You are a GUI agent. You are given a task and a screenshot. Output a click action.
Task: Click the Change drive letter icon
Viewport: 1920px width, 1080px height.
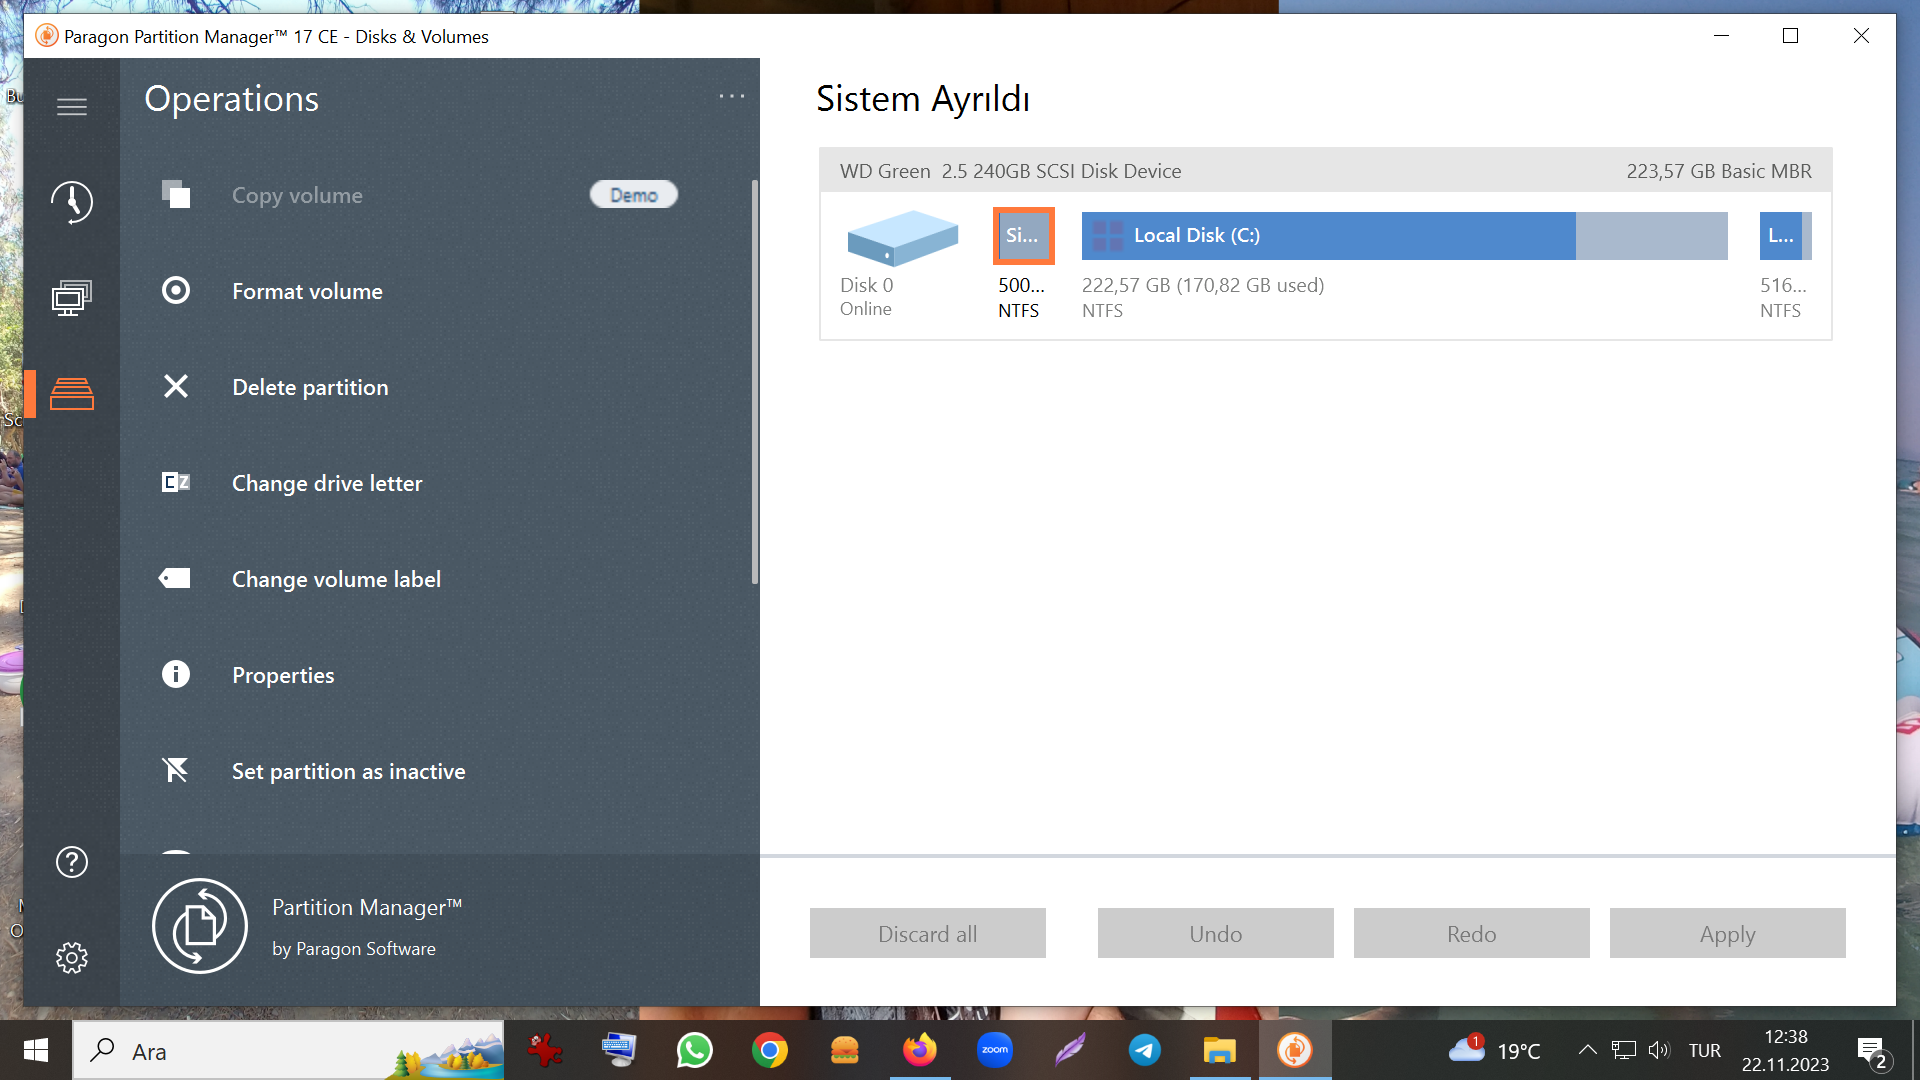coord(176,482)
